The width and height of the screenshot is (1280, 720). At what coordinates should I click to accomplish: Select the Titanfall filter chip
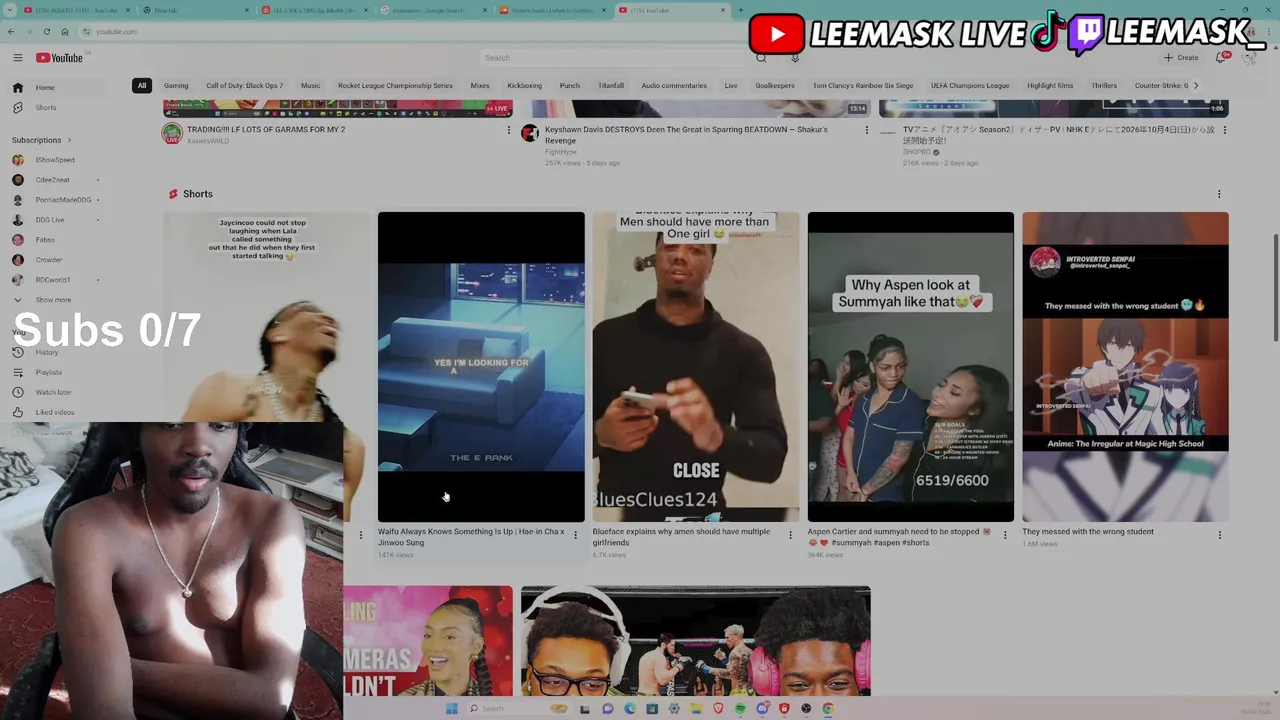click(611, 86)
